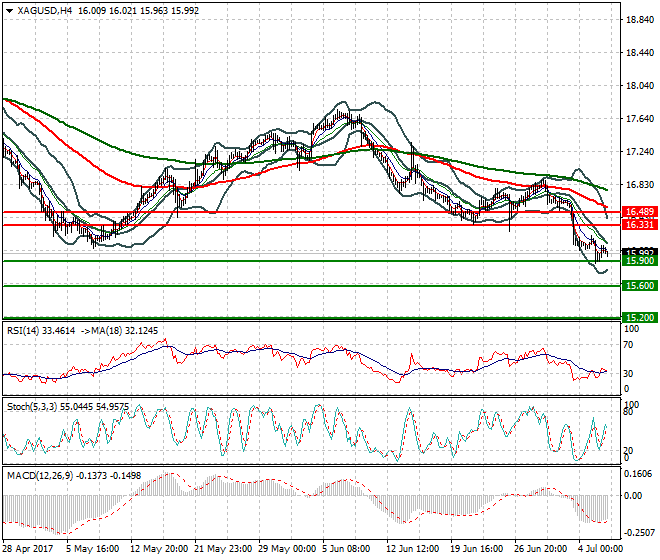
Task: Click the 17.640 price axis value
Action: [x=640, y=119]
